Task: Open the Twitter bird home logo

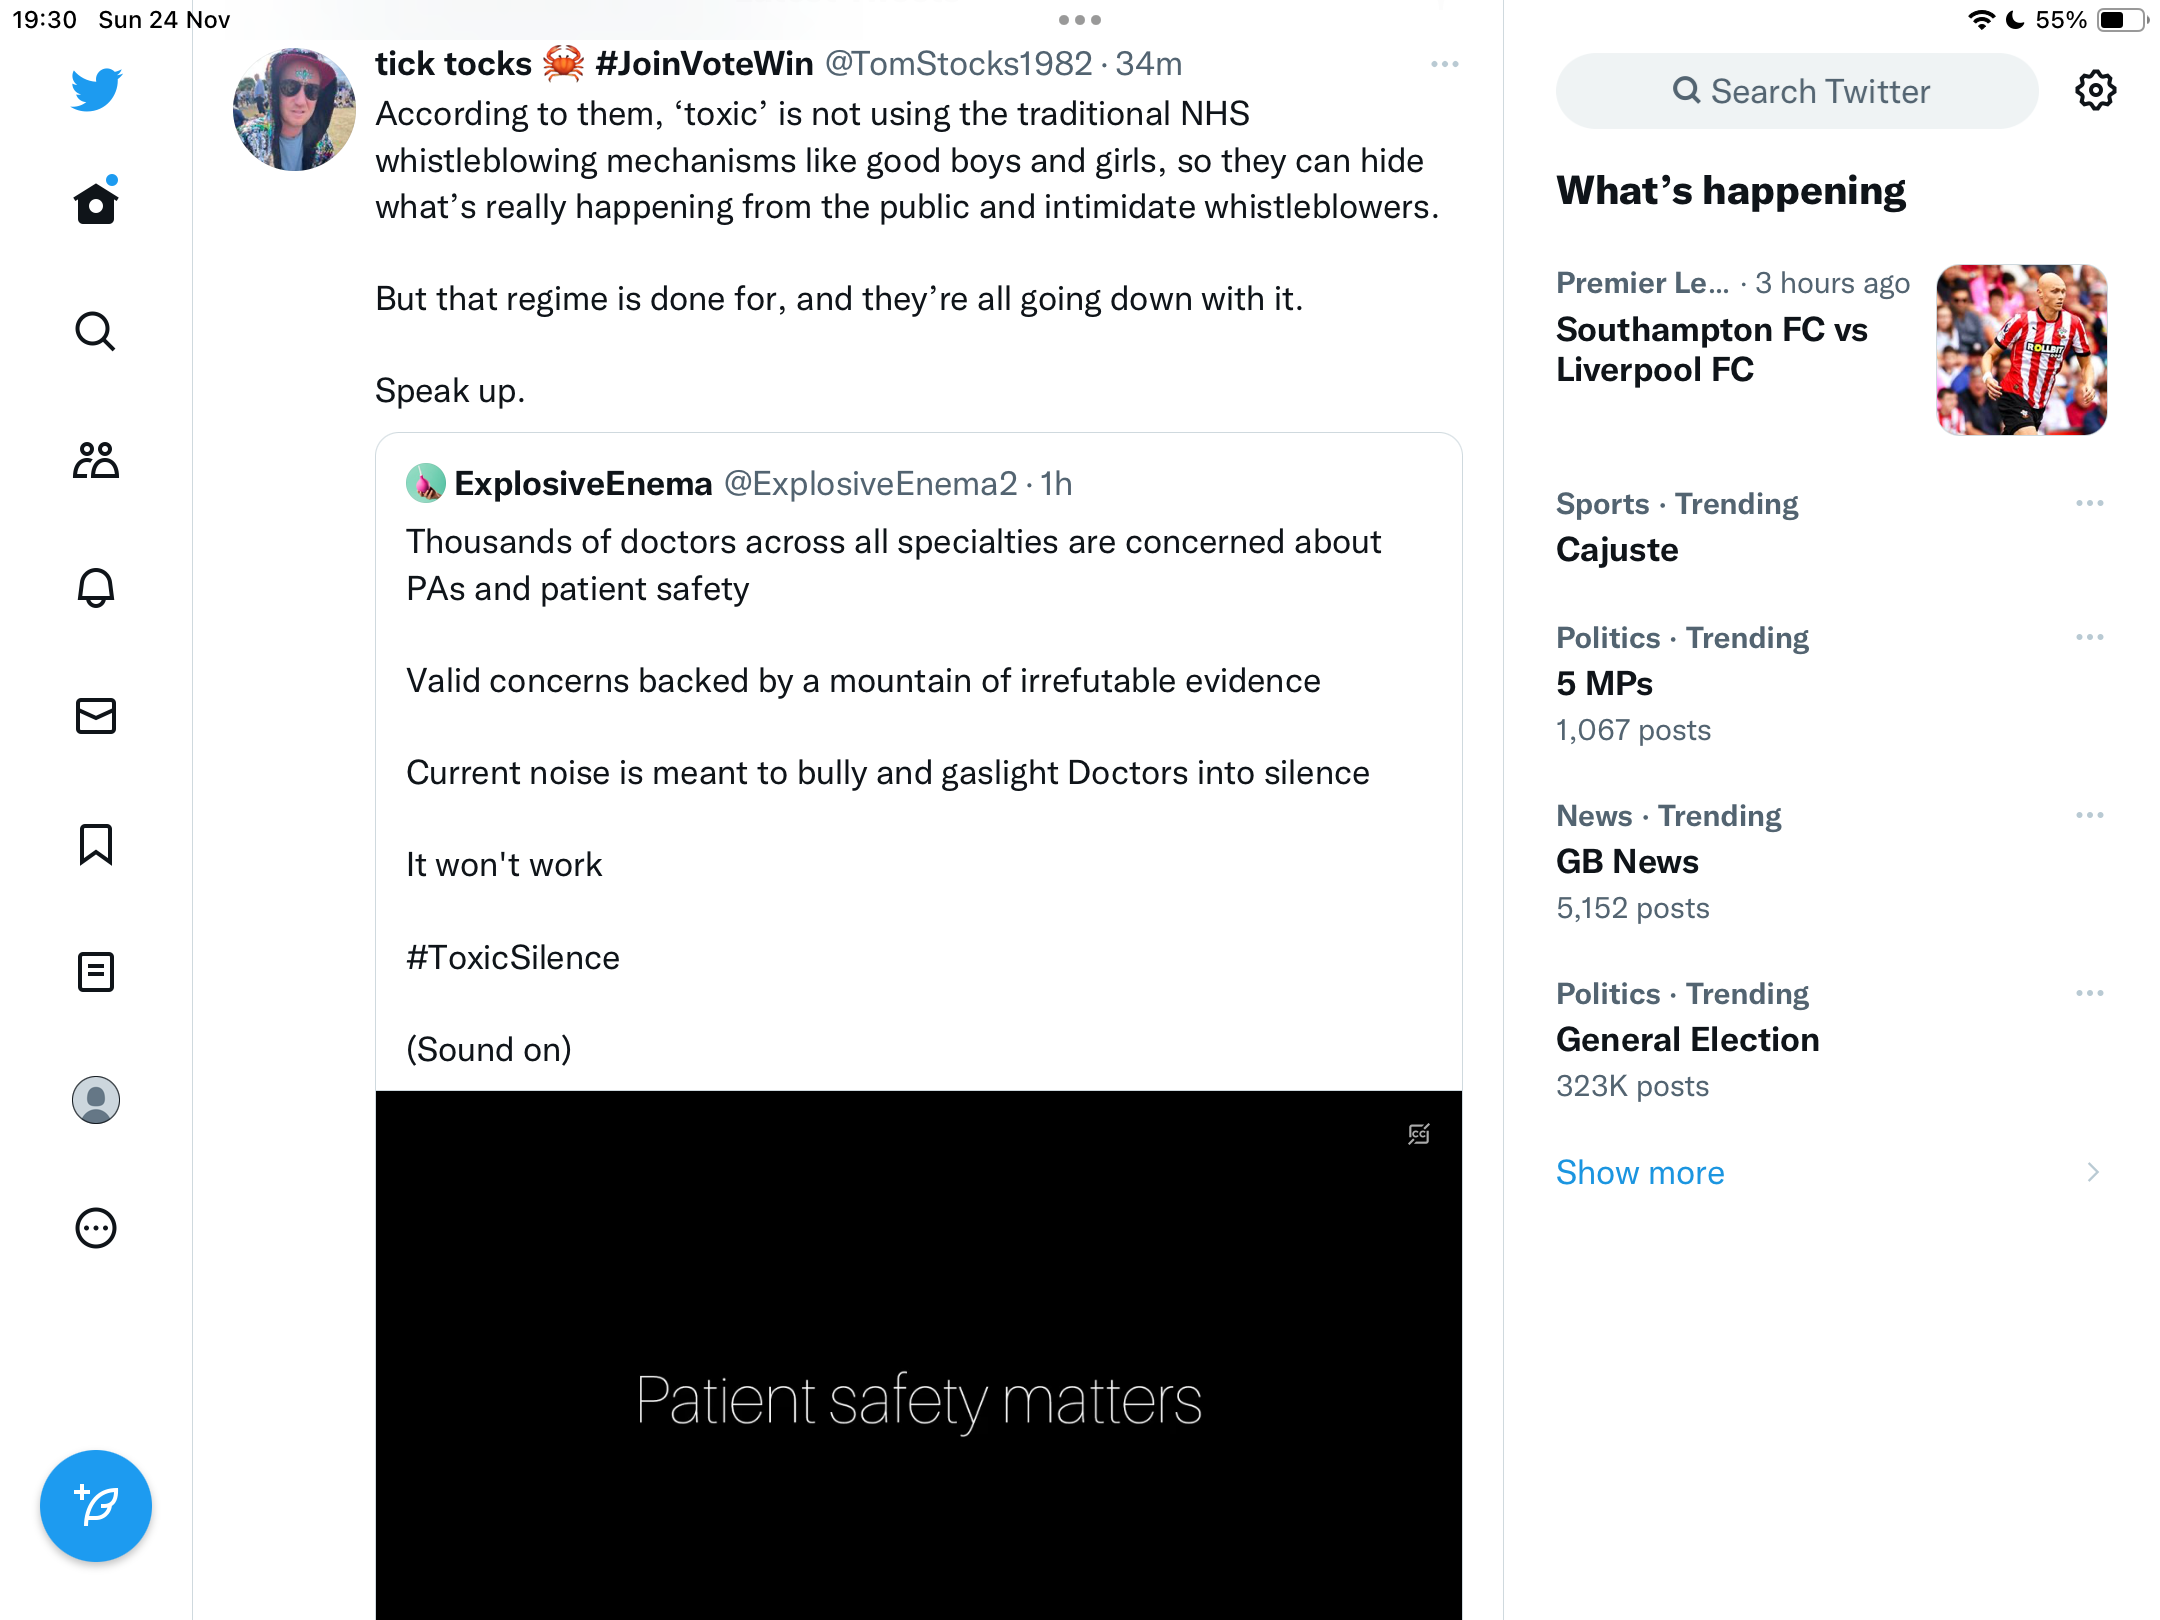Action: [x=96, y=89]
